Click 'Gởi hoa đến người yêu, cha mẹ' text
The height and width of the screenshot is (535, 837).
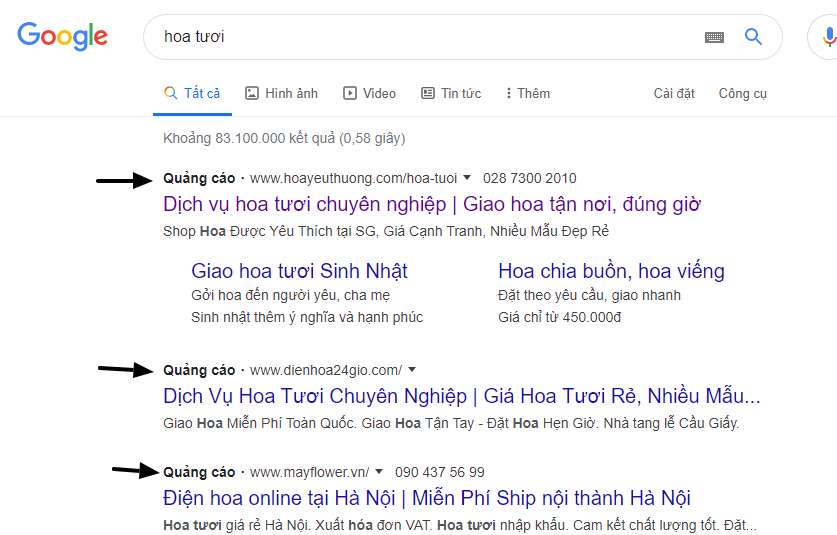[290, 295]
